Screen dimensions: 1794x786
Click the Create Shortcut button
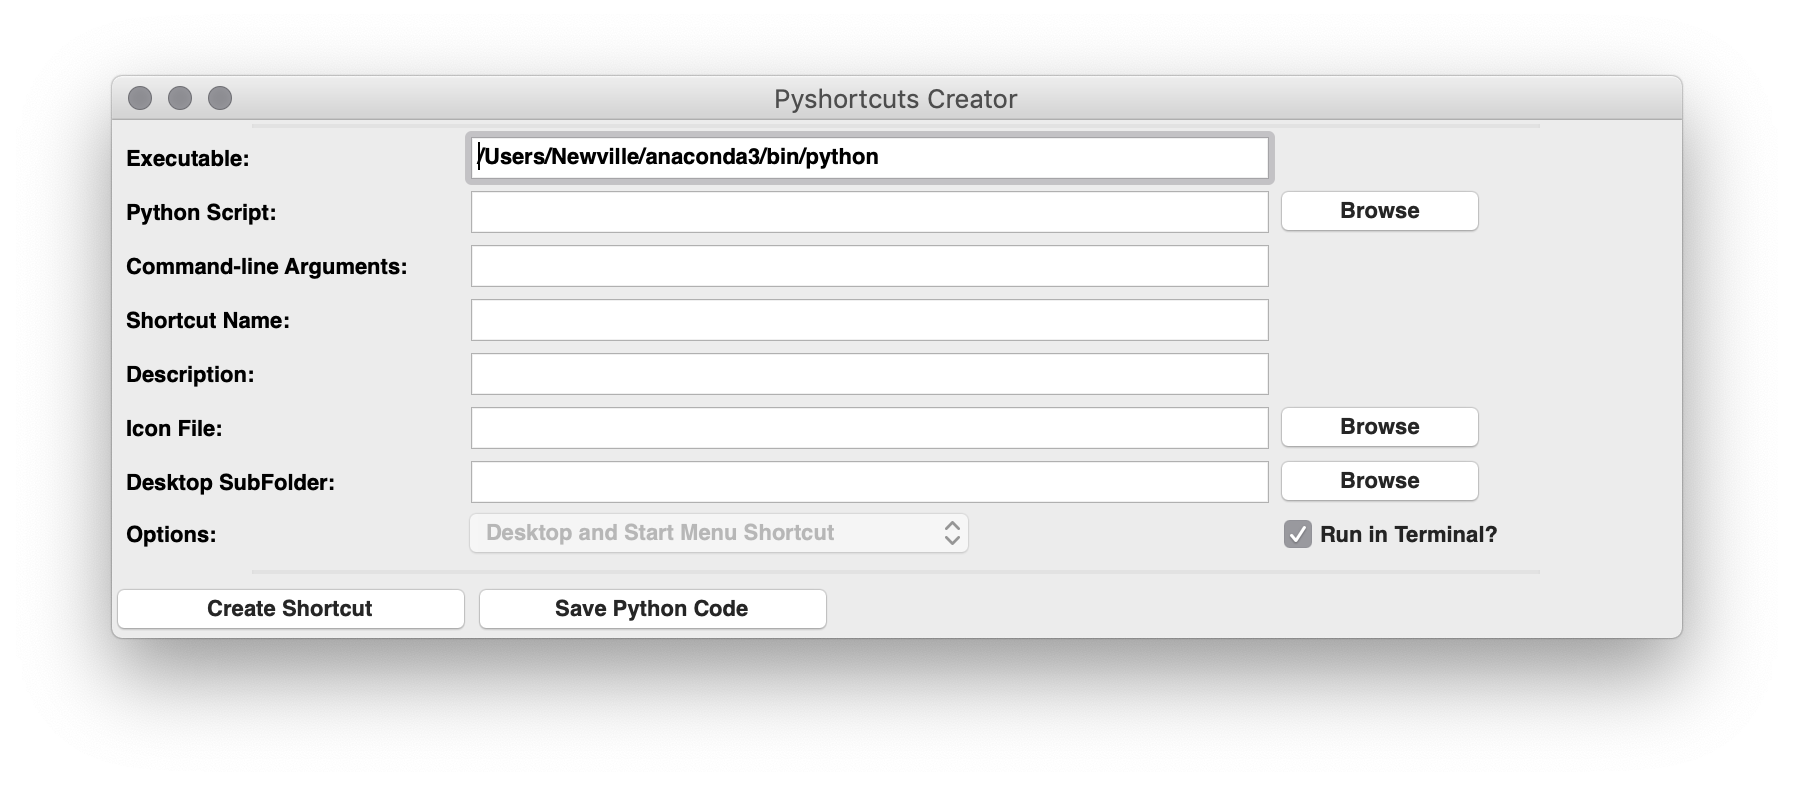[291, 609]
